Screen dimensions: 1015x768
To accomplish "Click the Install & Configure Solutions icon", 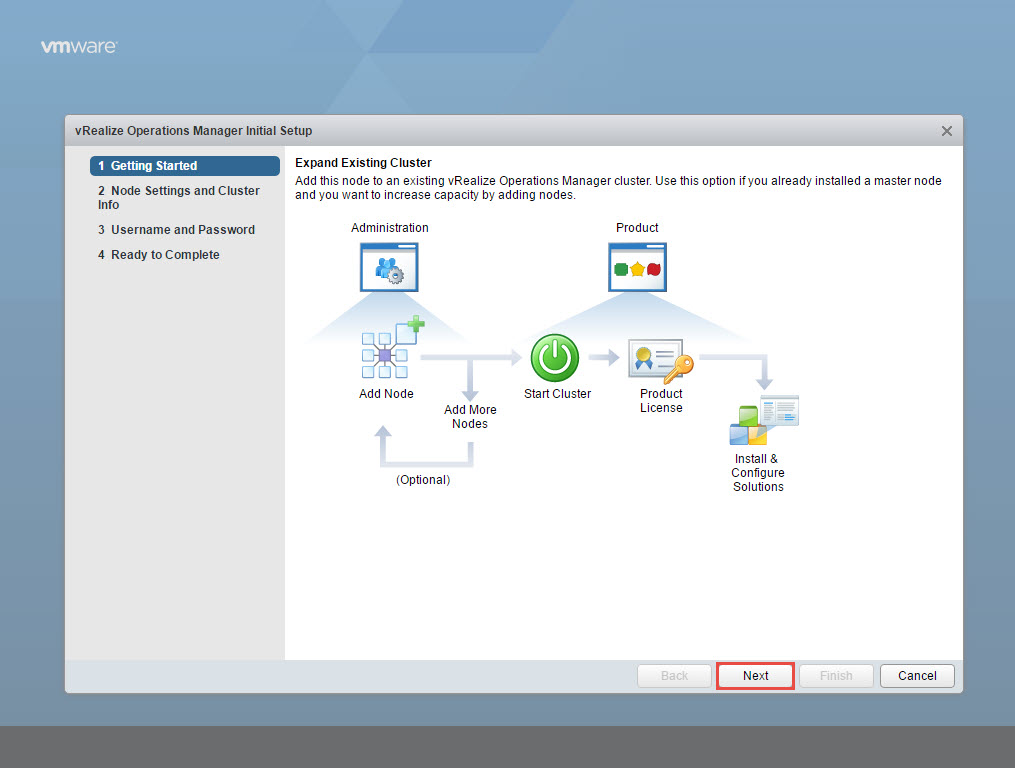I will tap(764, 420).
